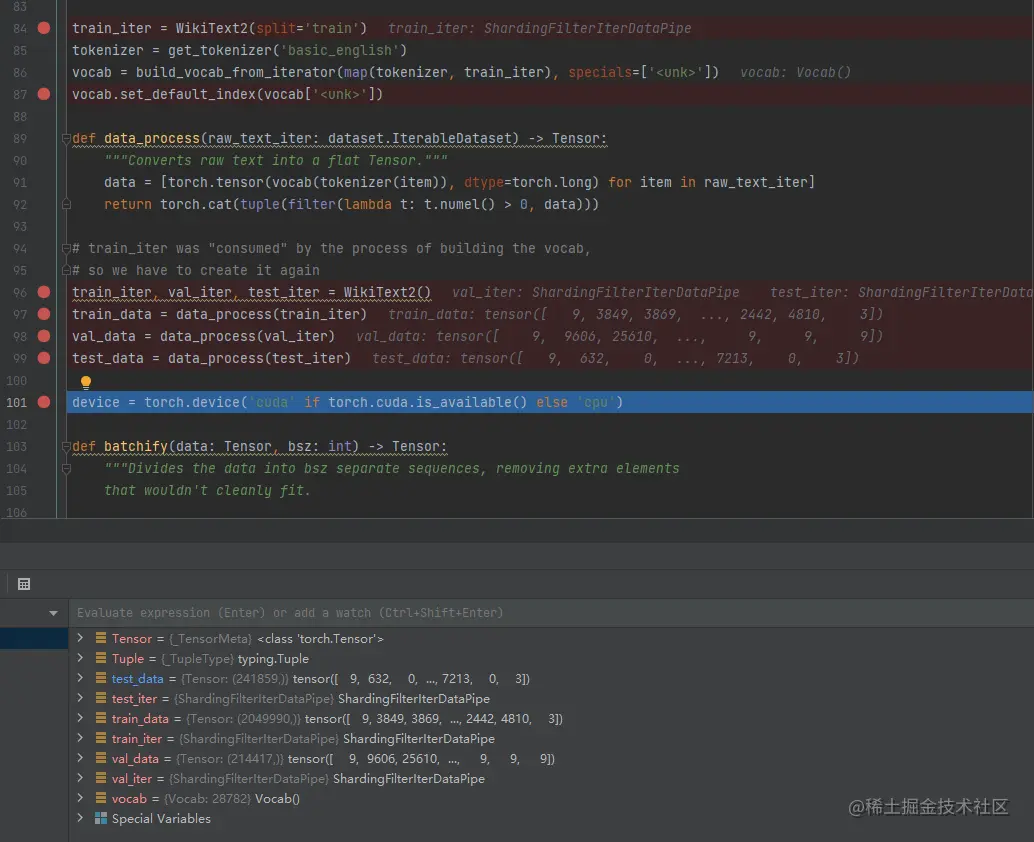This screenshot has height=842, width=1034.
Task: Select the val_data variable name
Action: coord(135,759)
